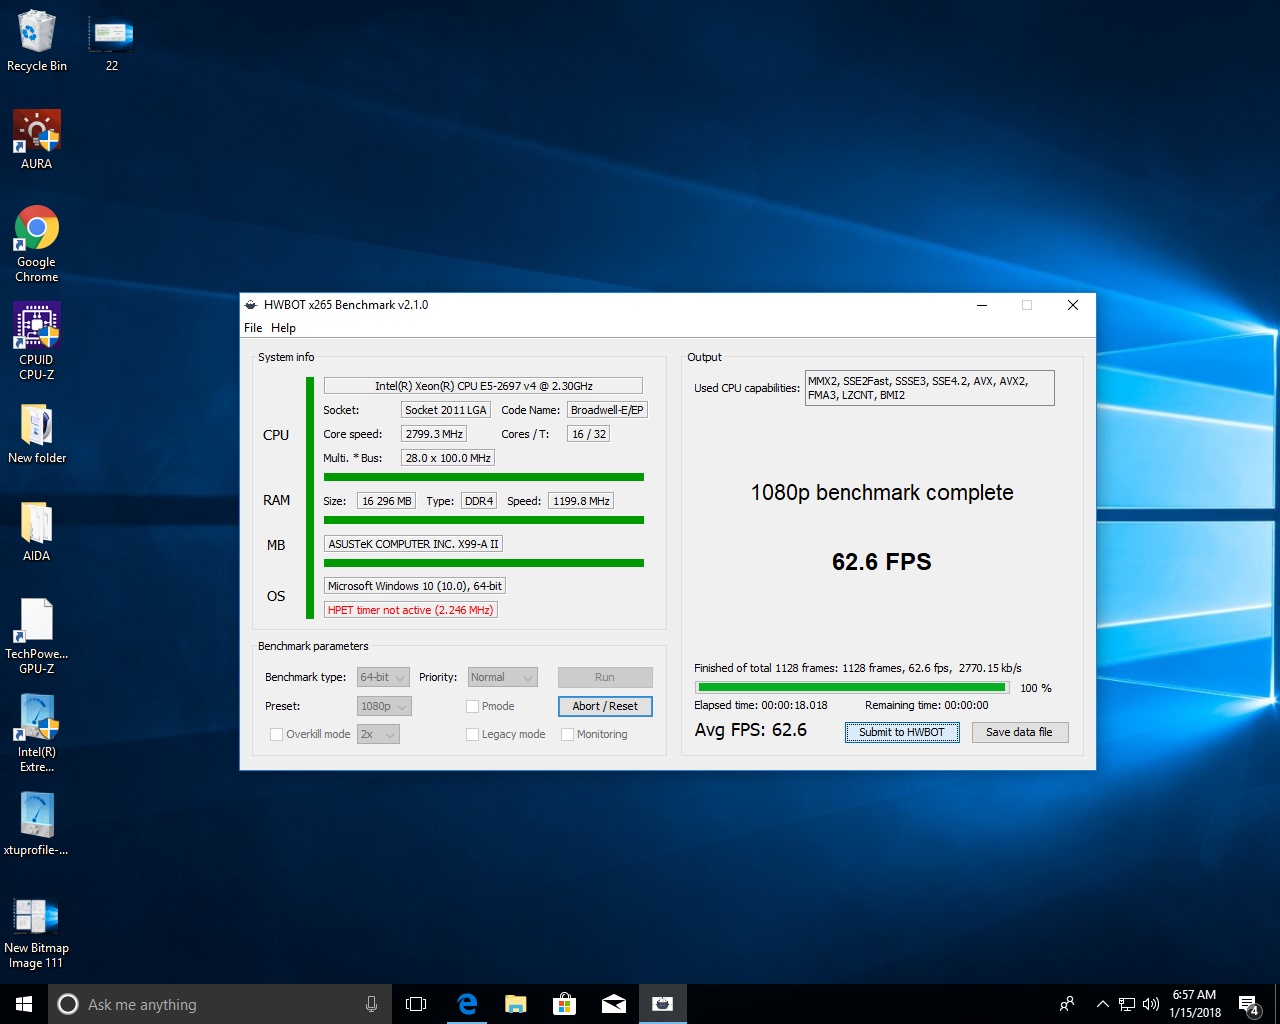Click the ASUSTeK COMPUTER INC. X99-A II field
The width and height of the screenshot is (1280, 1024).
pos(413,544)
